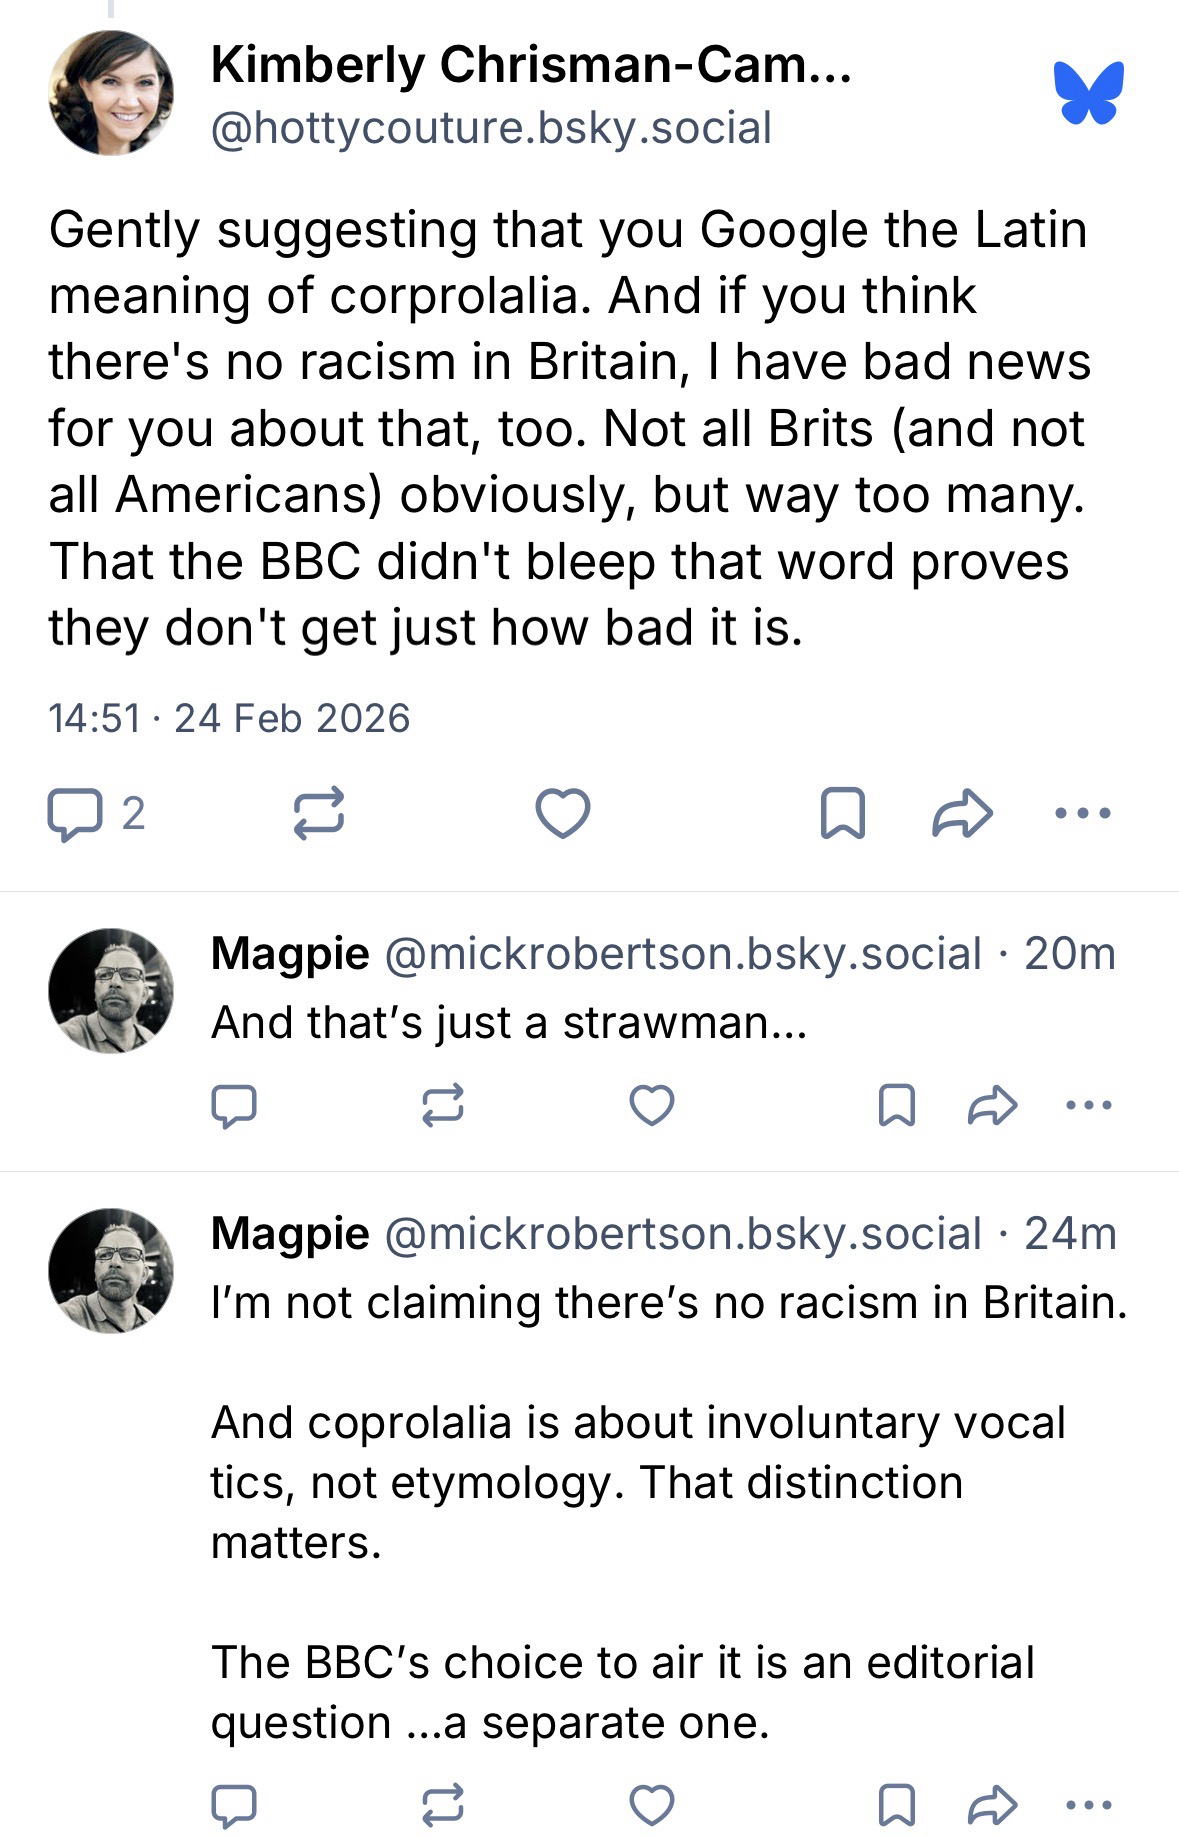The height and width of the screenshot is (1836, 1179).
Task: Reply to Kimberly's main post
Action: [x=75, y=814]
